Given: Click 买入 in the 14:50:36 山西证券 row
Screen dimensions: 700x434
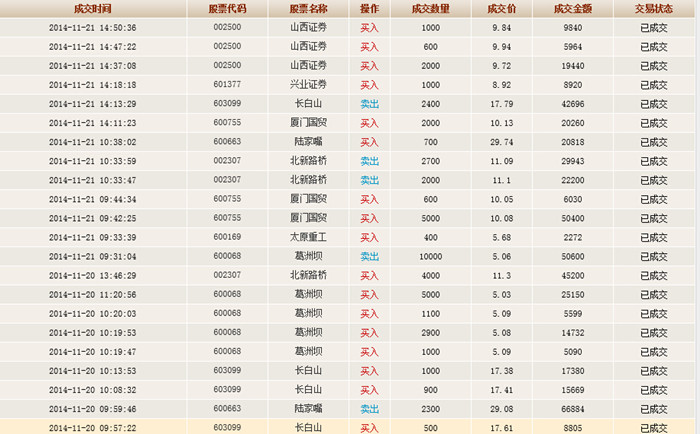Looking at the screenshot, I should point(369,28).
